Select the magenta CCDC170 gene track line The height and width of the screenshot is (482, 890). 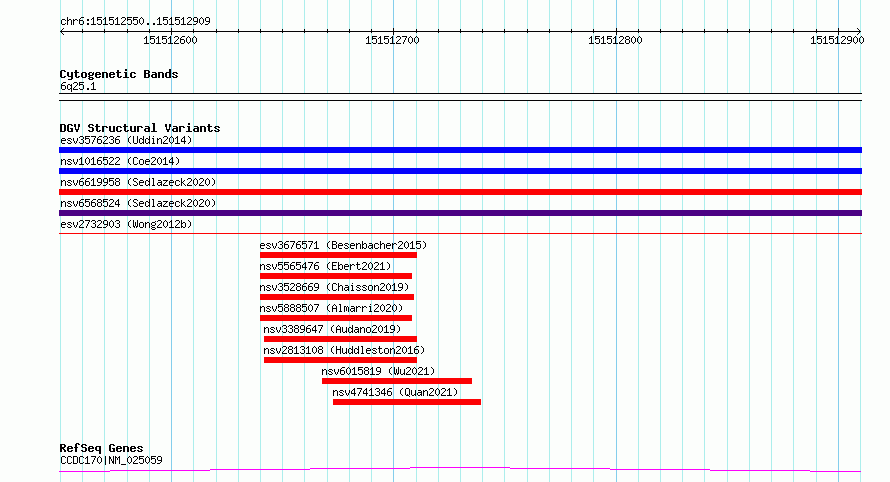click(x=460, y=470)
